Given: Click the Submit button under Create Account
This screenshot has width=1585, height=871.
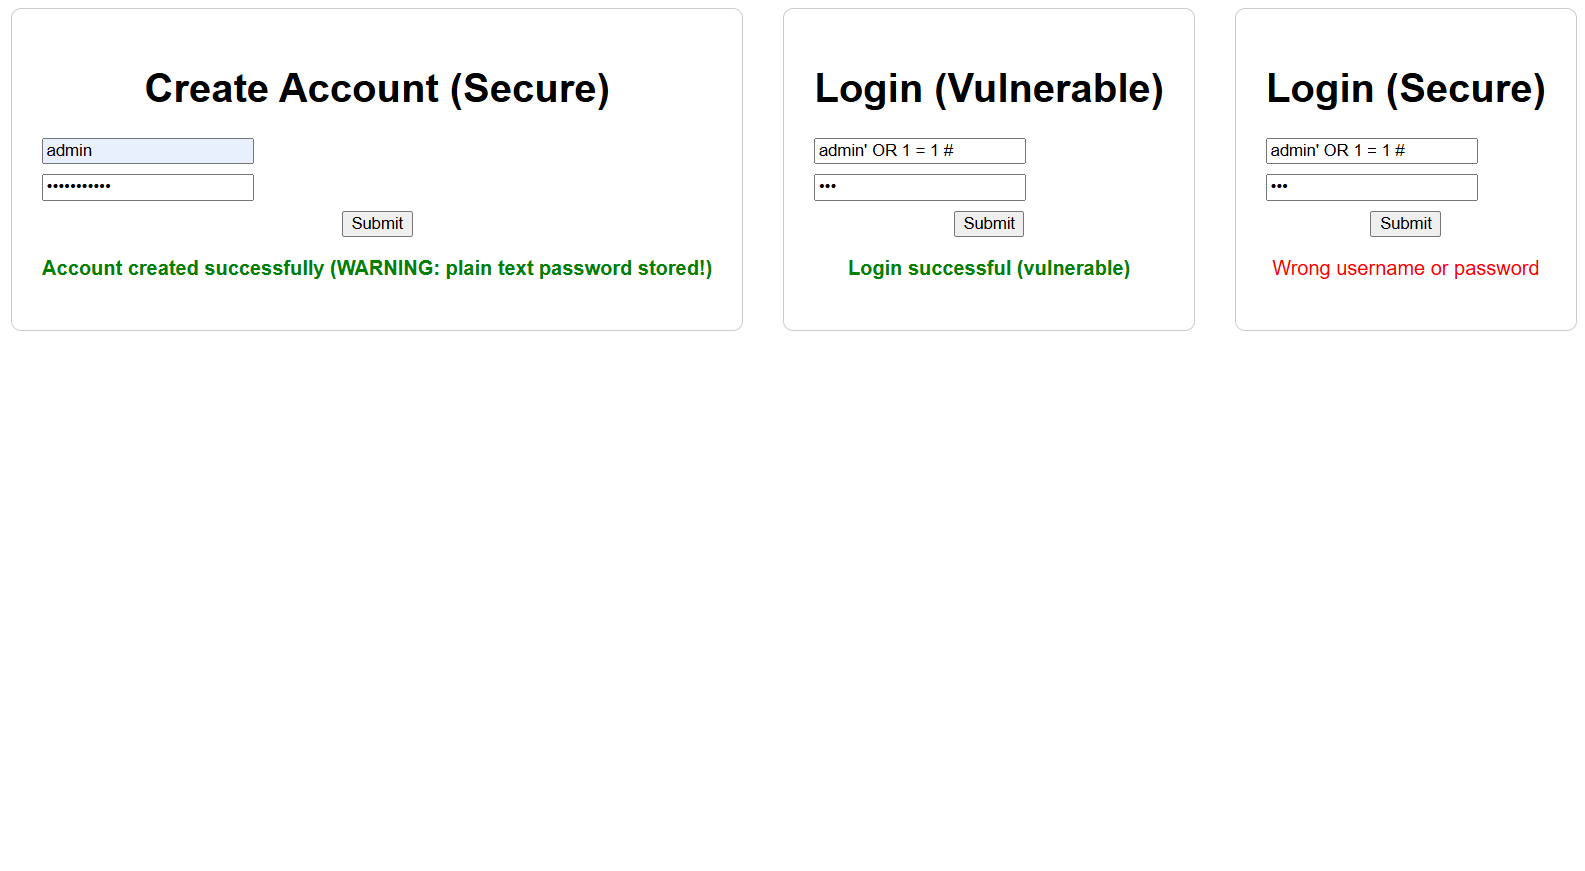Looking at the screenshot, I should pyautogui.click(x=377, y=223).
